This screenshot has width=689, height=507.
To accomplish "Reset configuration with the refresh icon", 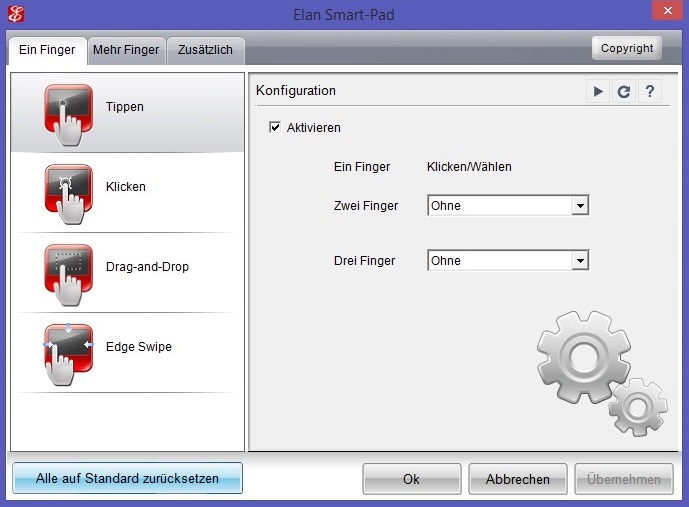I will [624, 91].
